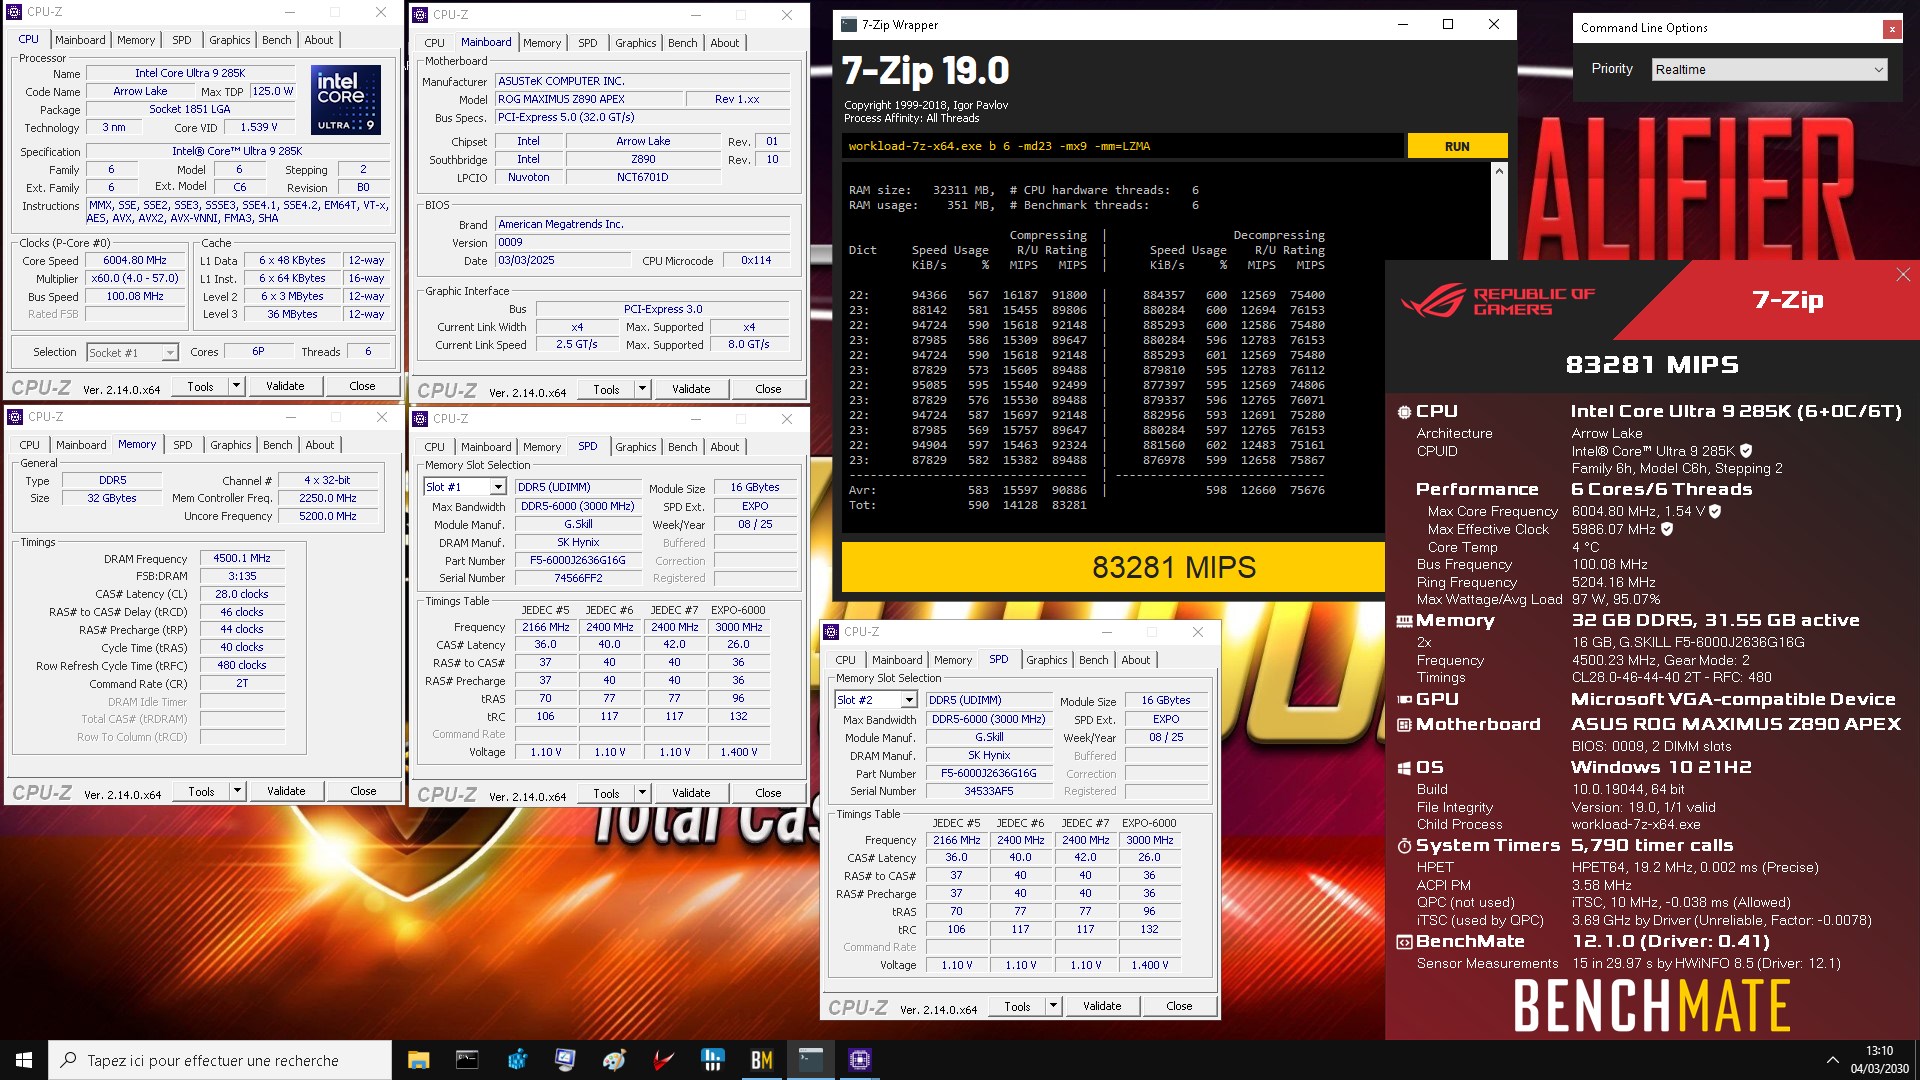
Task: Expand Tools arrow in the CPU-Z Mainboard window
Action: tap(642, 389)
